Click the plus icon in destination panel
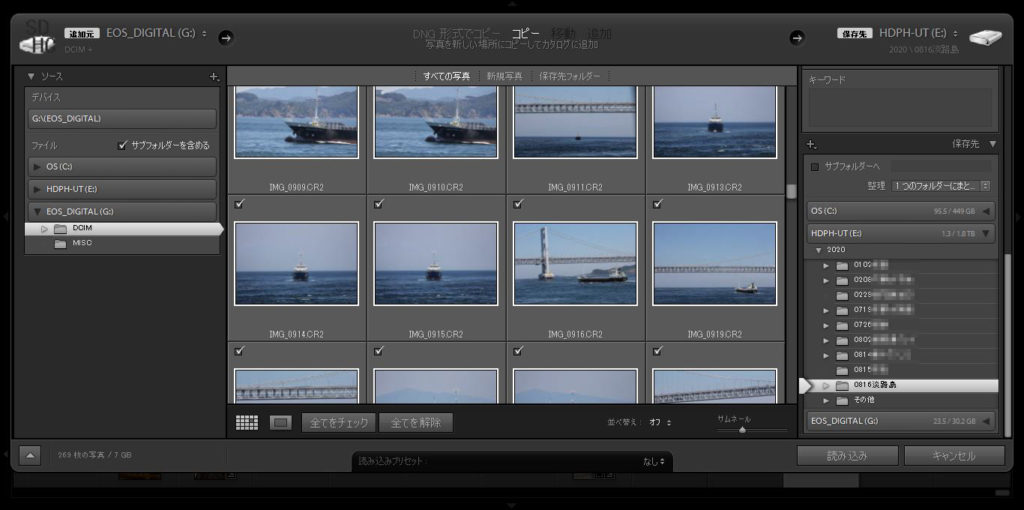Viewport: 1024px width, 510px height. pos(811,144)
